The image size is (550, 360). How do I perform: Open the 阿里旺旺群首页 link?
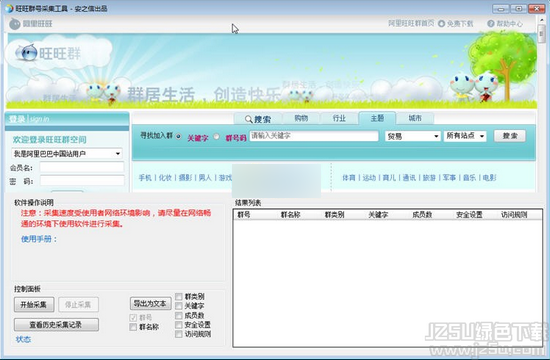tap(411, 24)
